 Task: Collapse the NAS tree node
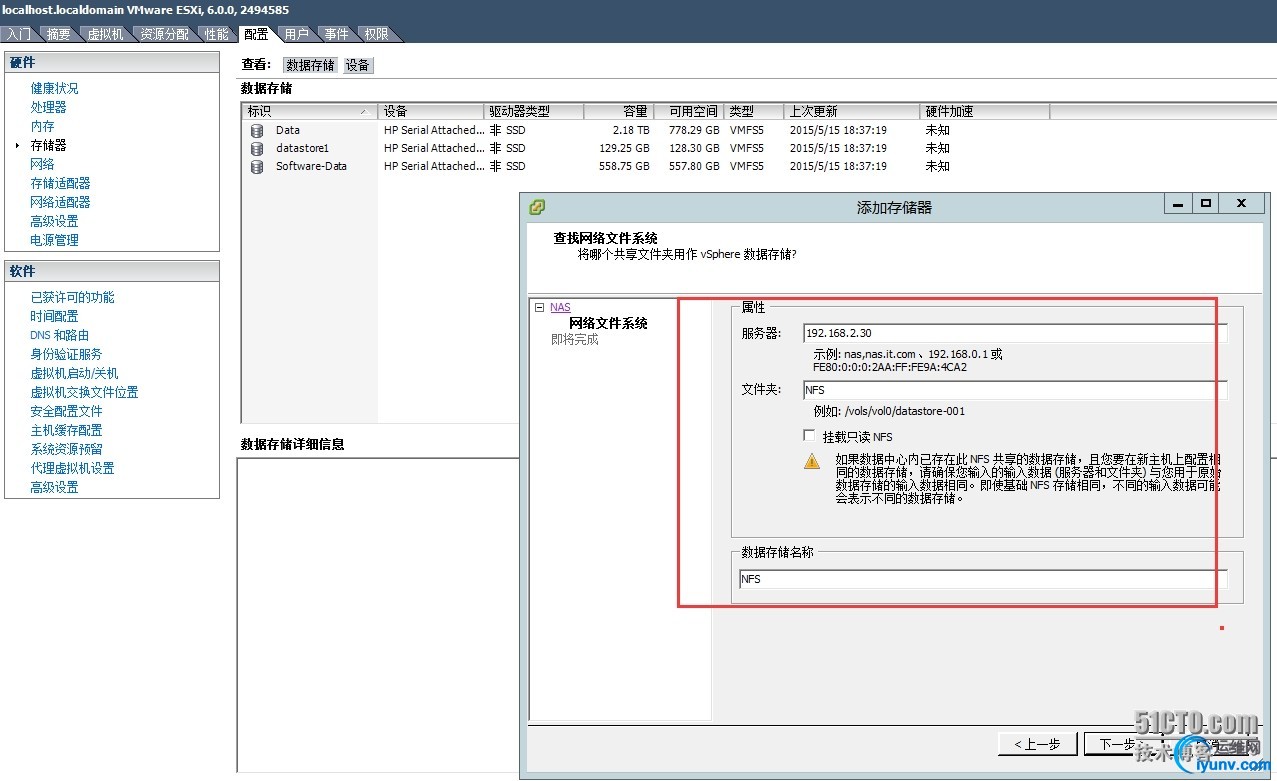coord(540,308)
